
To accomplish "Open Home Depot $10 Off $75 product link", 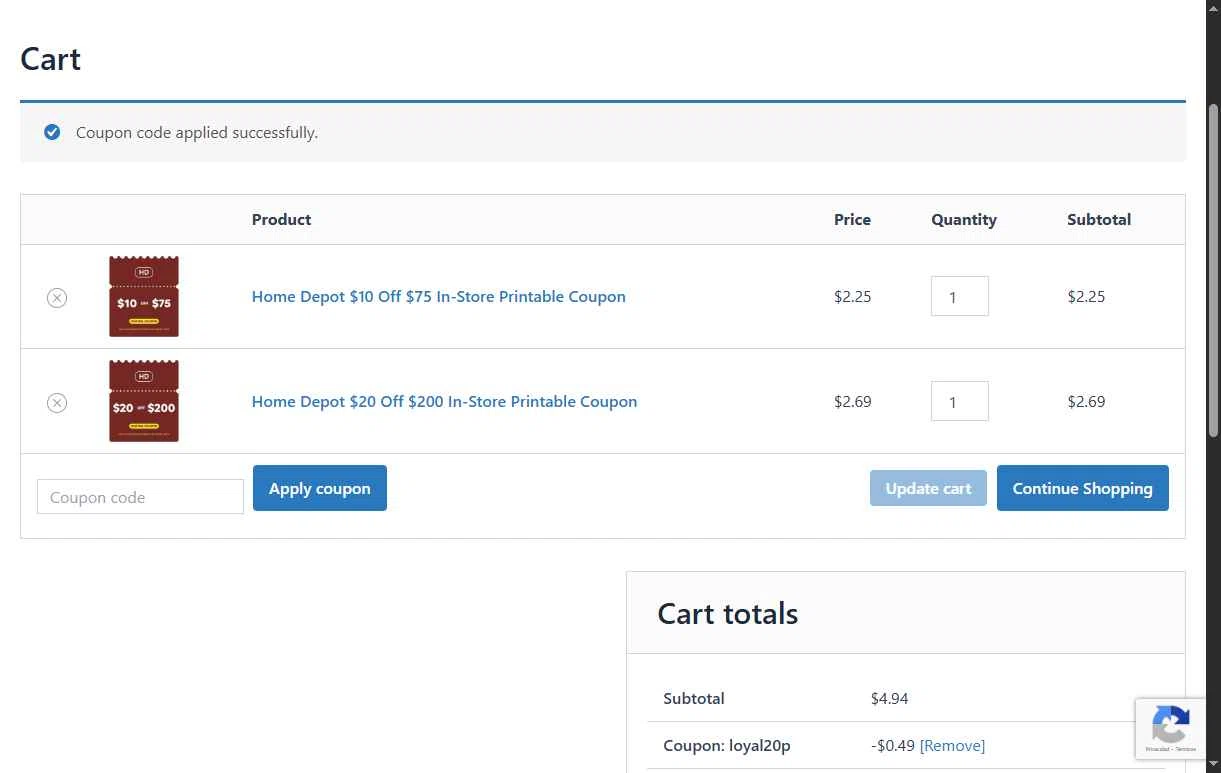I will pyautogui.click(x=439, y=296).
